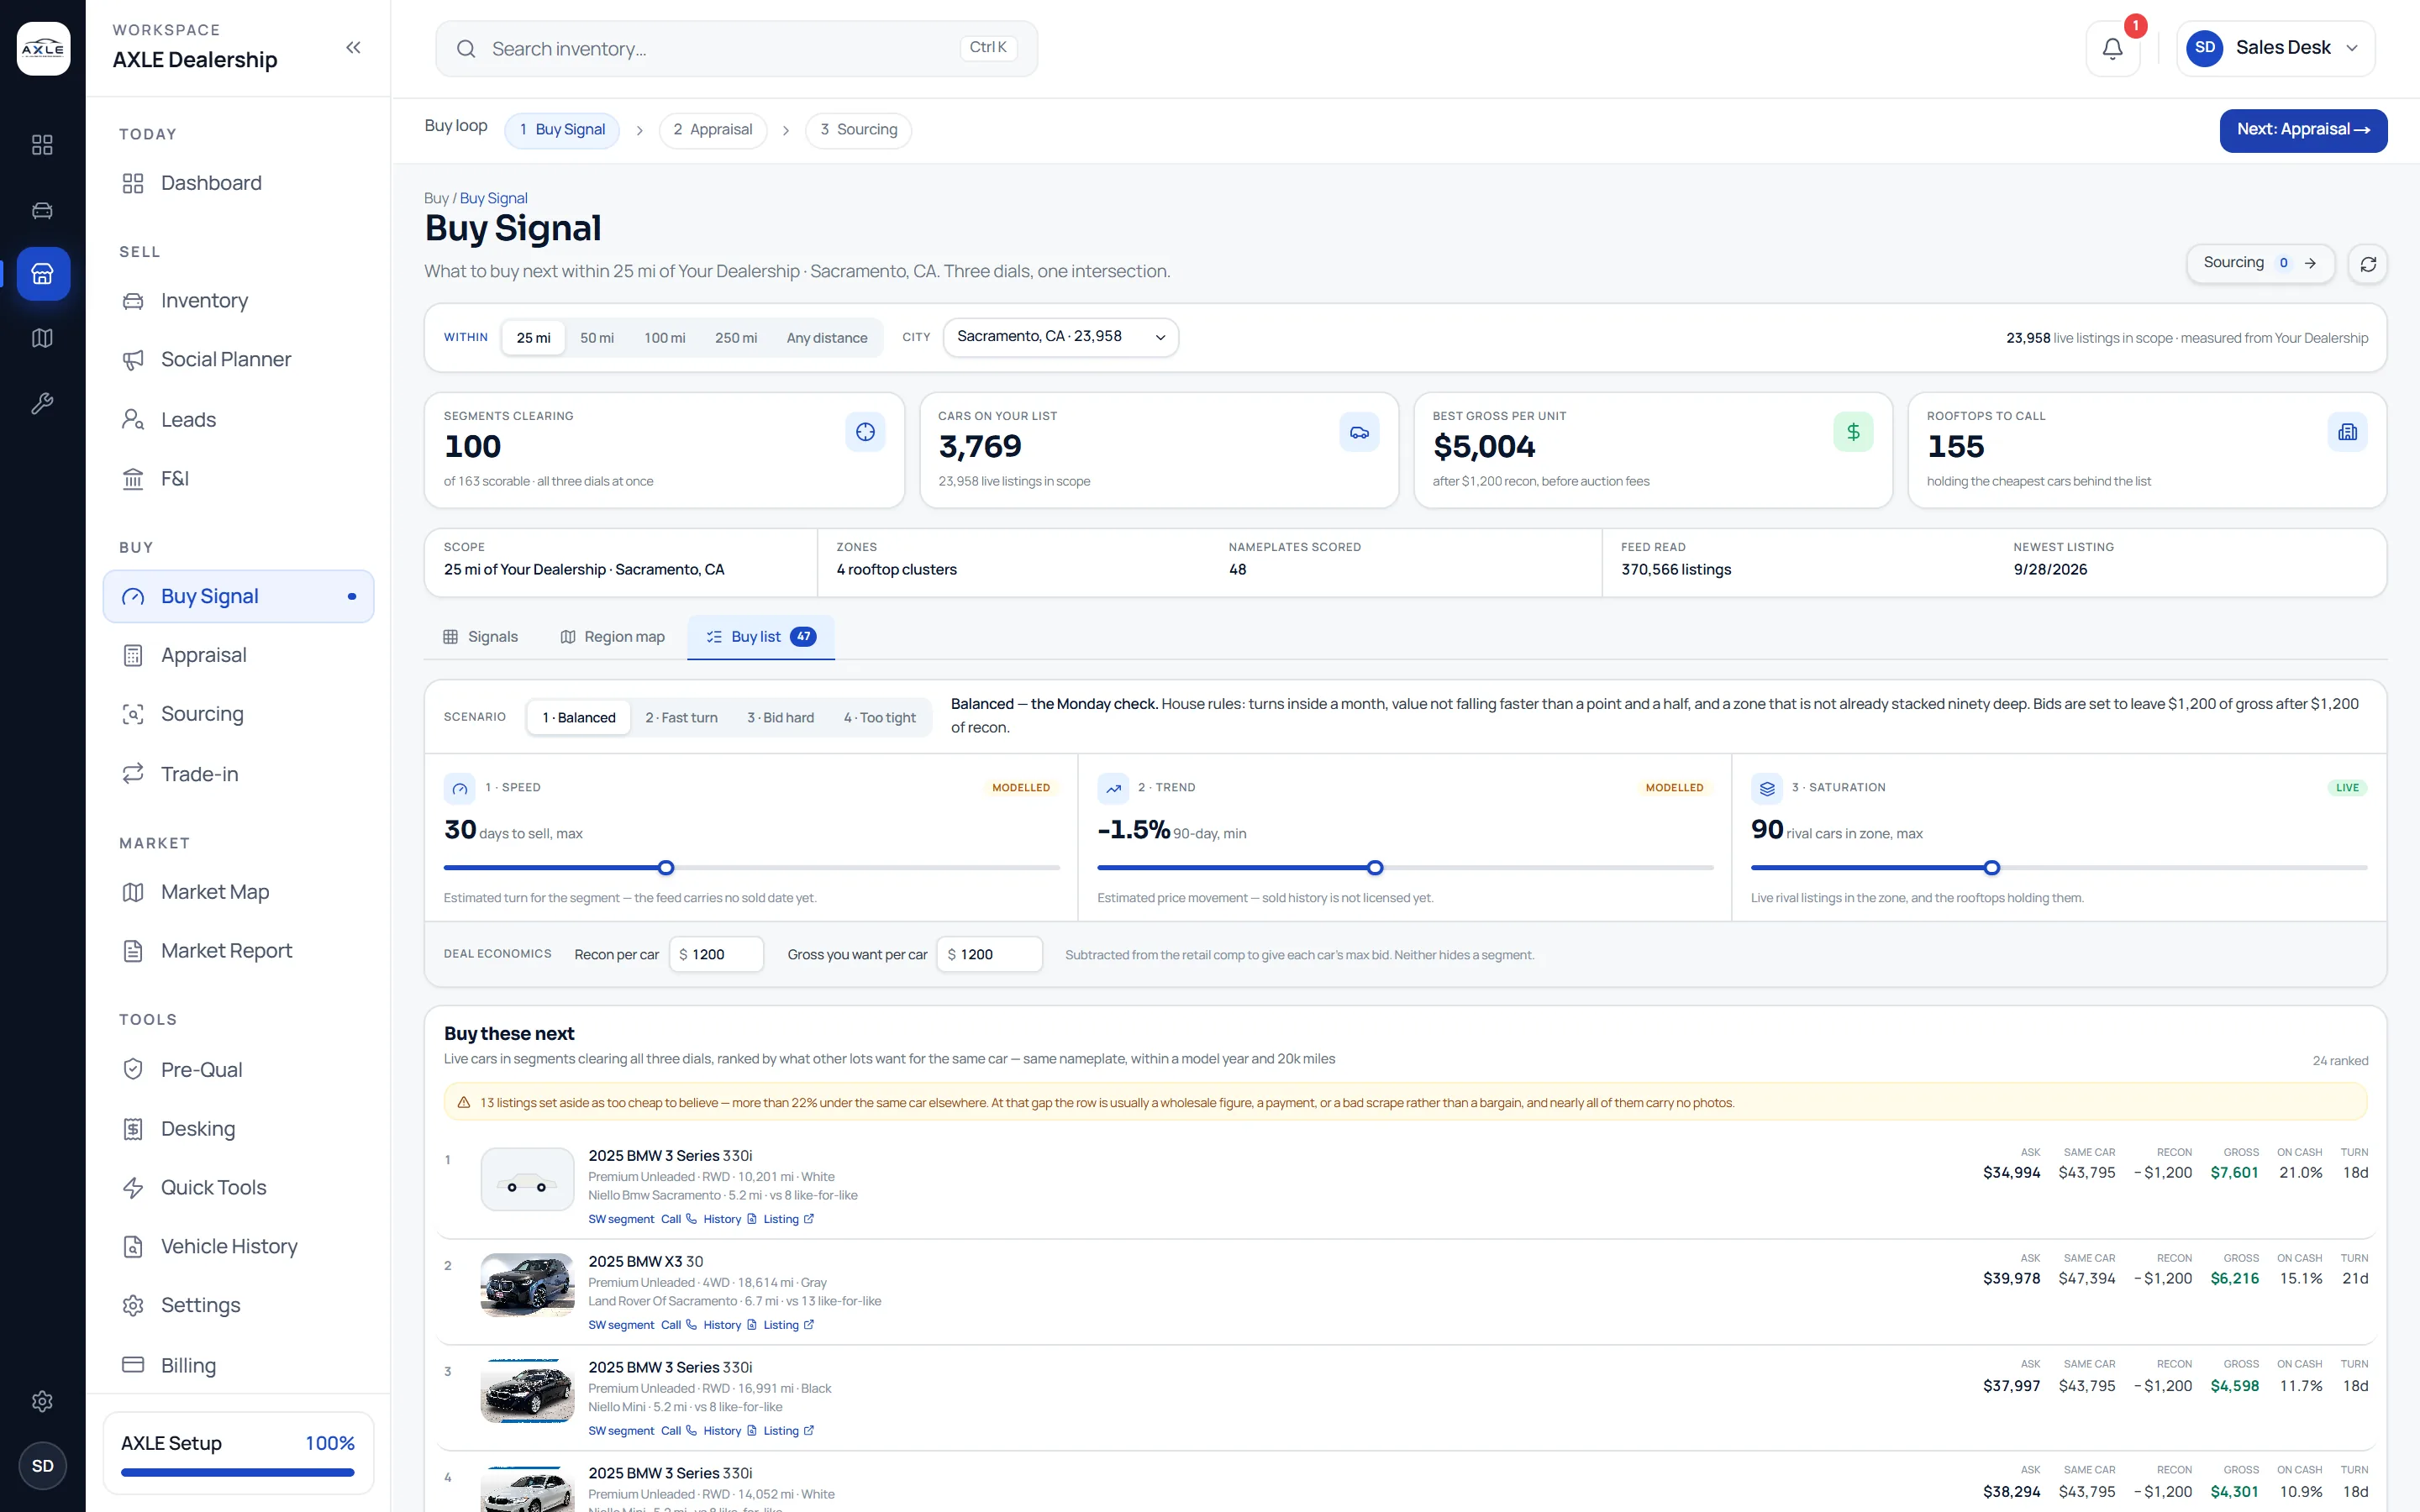The width and height of the screenshot is (2420, 1512).
Task: Select the 100 mi radius option
Action: pos(664,338)
